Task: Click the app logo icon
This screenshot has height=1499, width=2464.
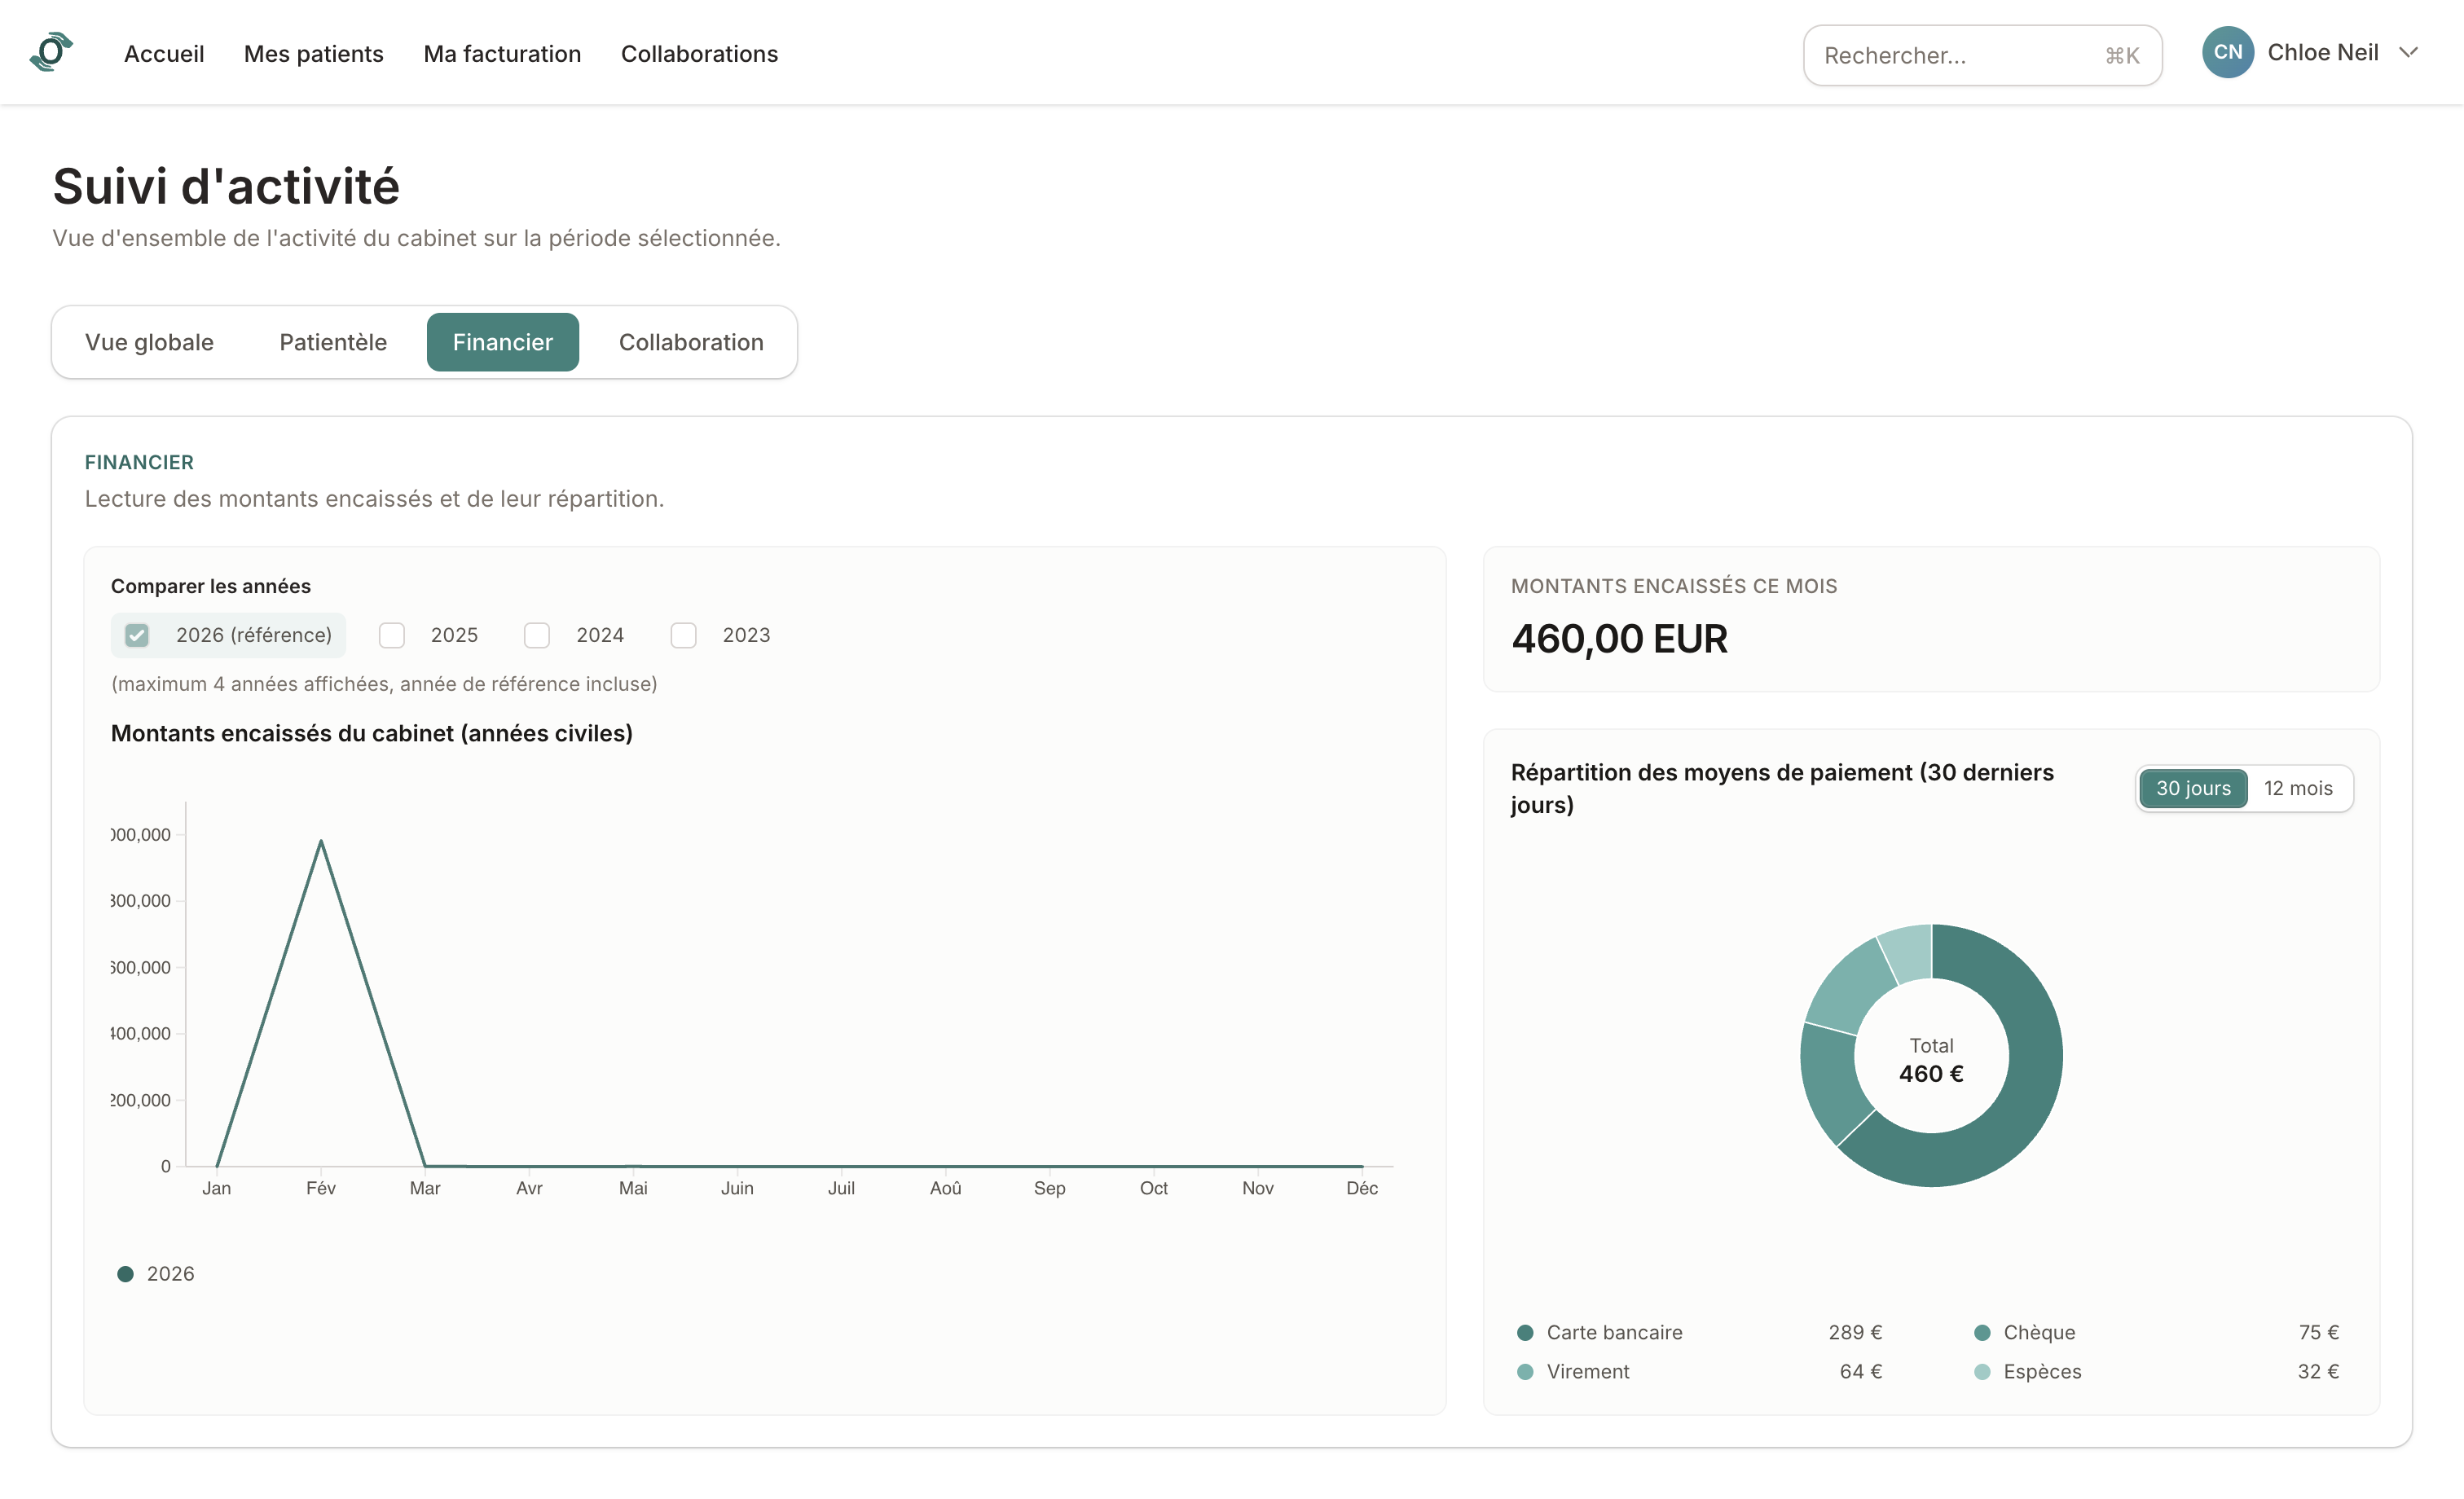Action: pyautogui.click(x=52, y=52)
